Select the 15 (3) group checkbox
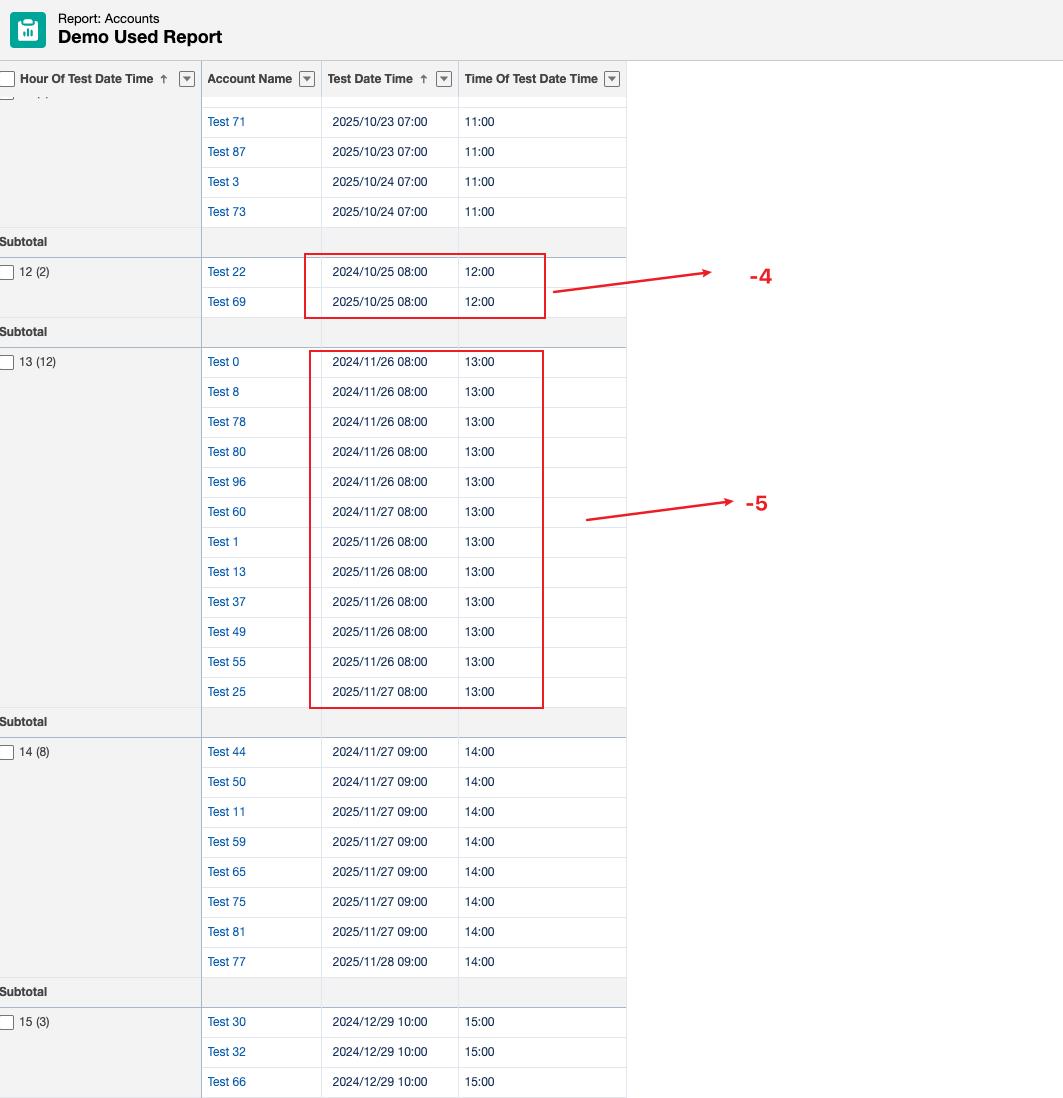 coord(7,1022)
